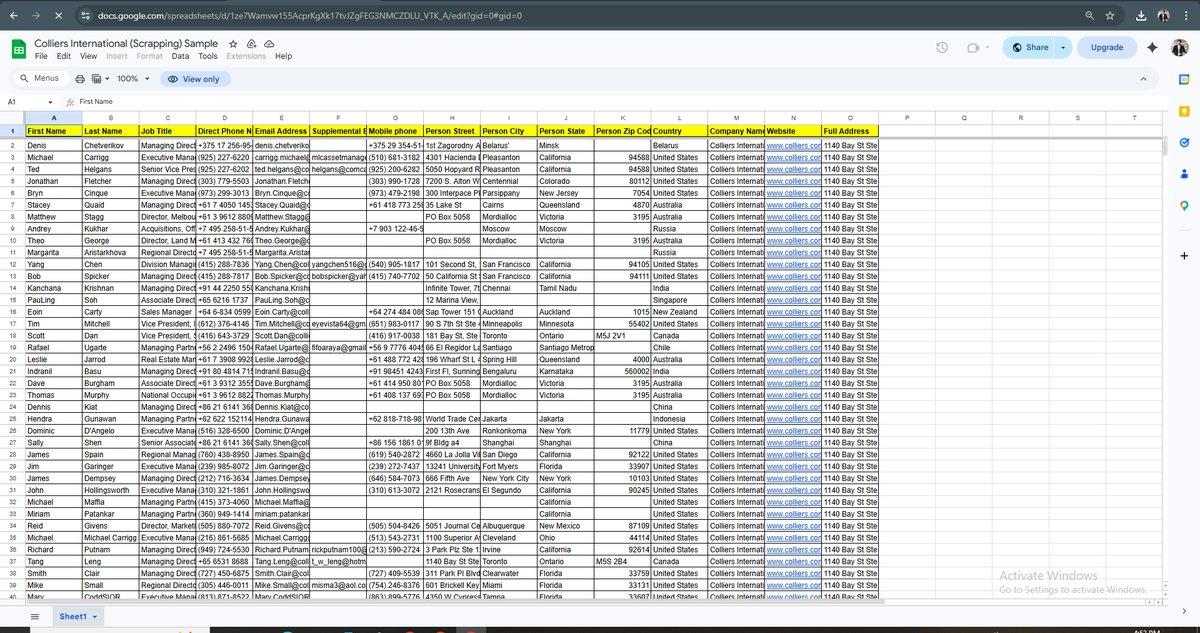The image size is (1200, 633).
Task: Expand the Share button dropdown arrow
Action: tap(1062, 47)
